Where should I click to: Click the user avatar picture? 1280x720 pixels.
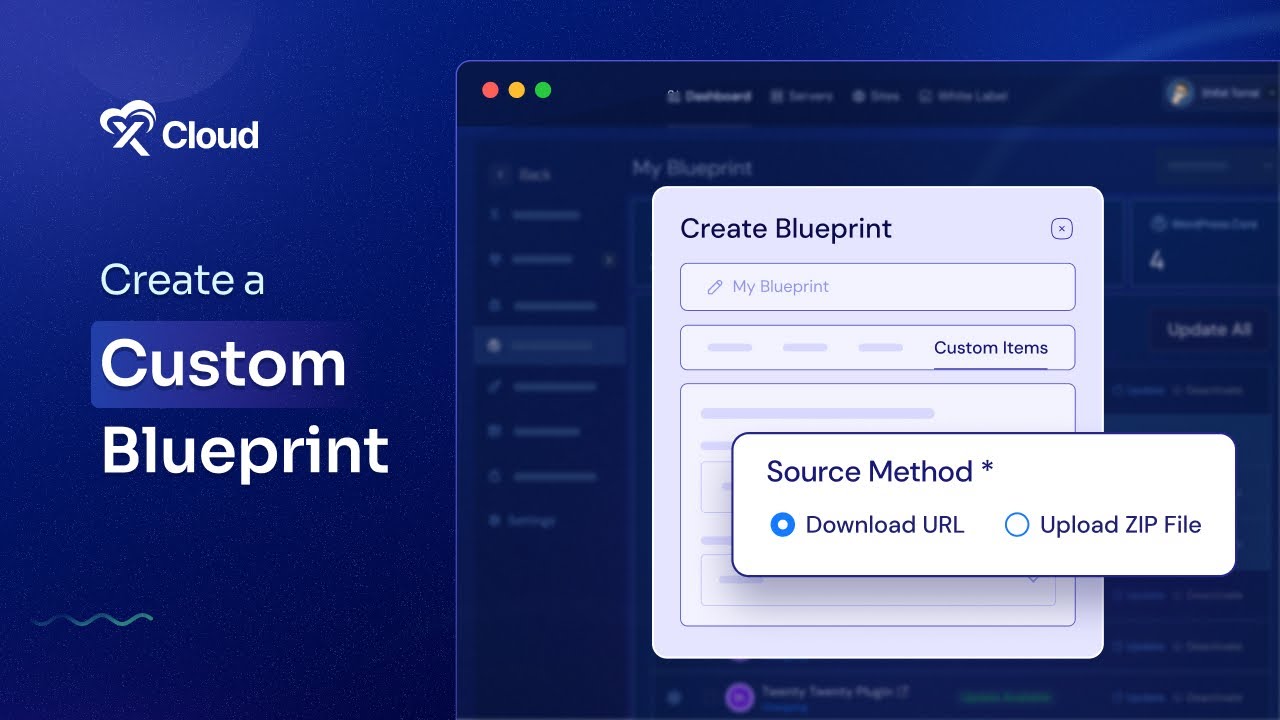point(1182,93)
